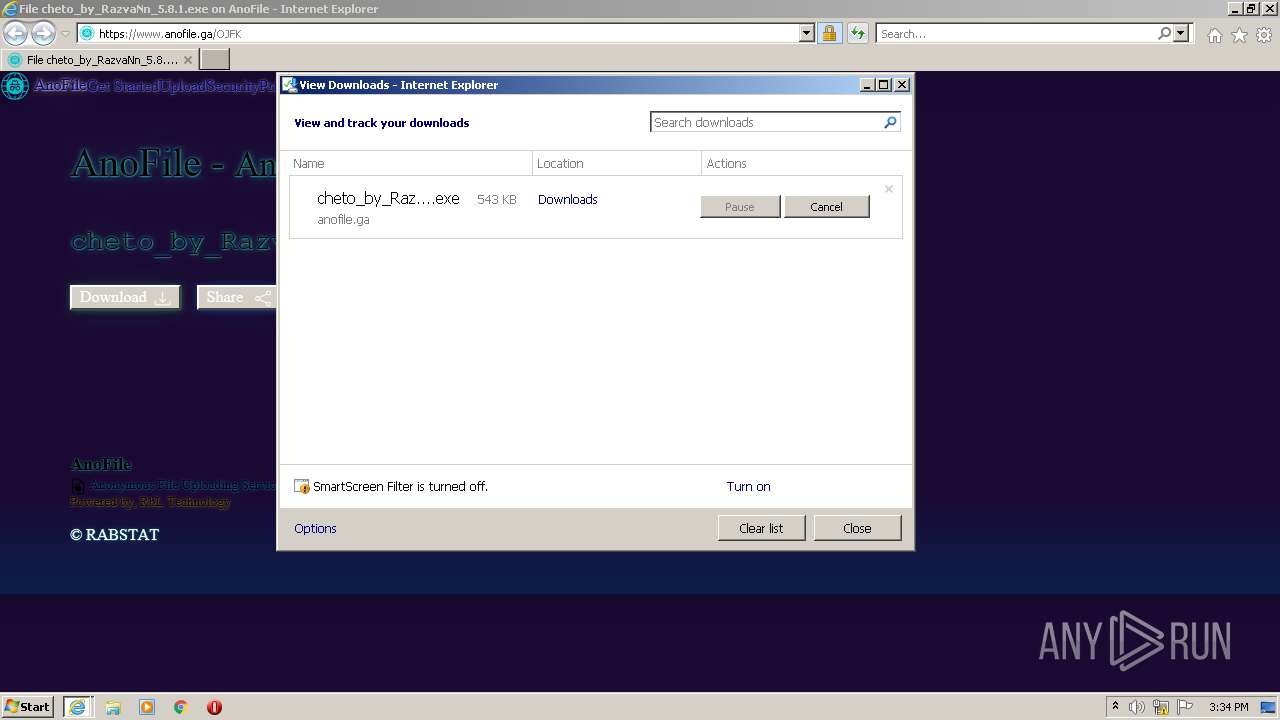Click the browser Back arrow button
The image size is (1280, 720).
click(15, 33)
